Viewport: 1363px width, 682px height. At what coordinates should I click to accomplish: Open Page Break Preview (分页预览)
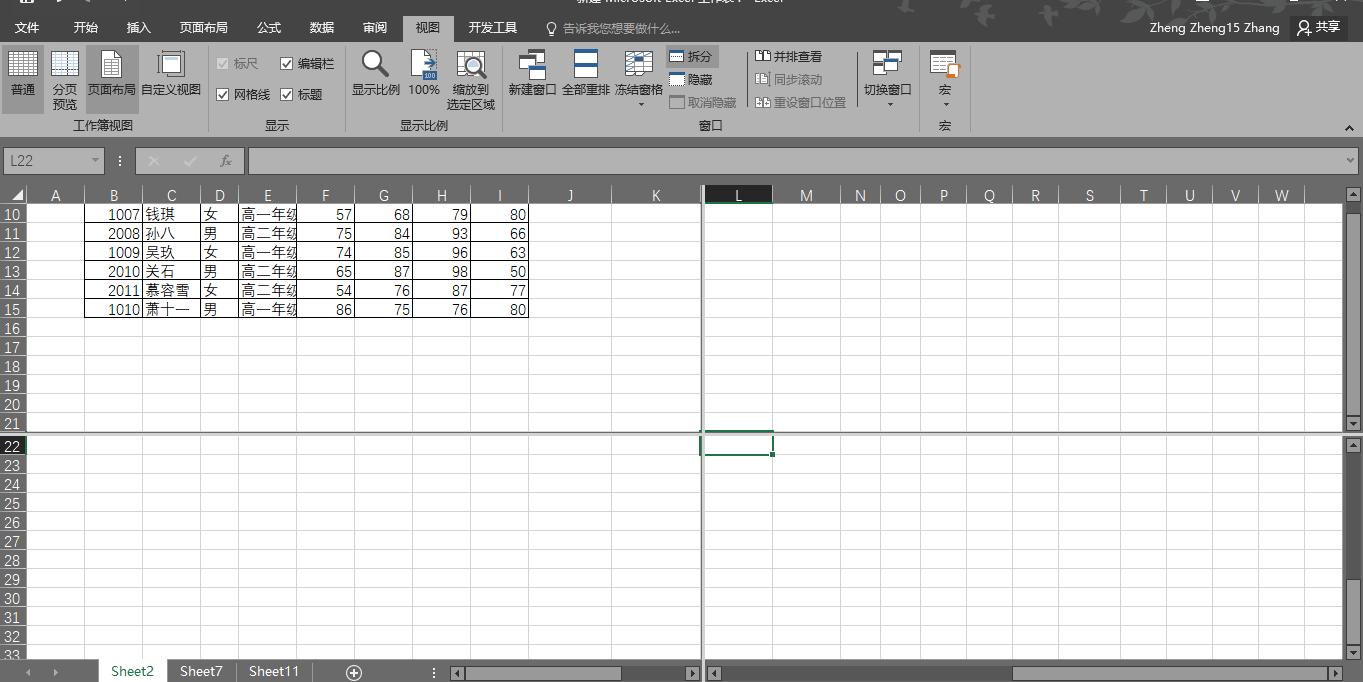pyautogui.click(x=65, y=80)
